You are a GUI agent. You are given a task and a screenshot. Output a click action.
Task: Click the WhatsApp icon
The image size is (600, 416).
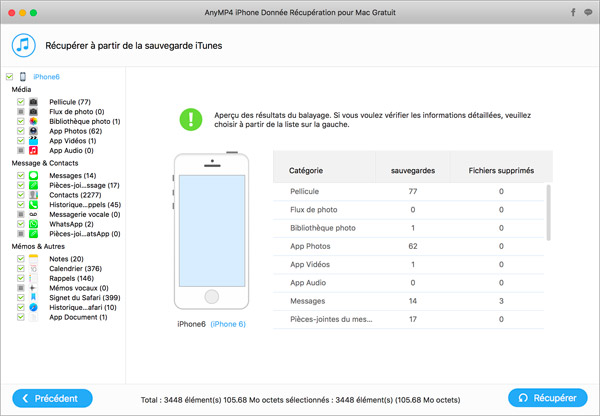coord(33,224)
